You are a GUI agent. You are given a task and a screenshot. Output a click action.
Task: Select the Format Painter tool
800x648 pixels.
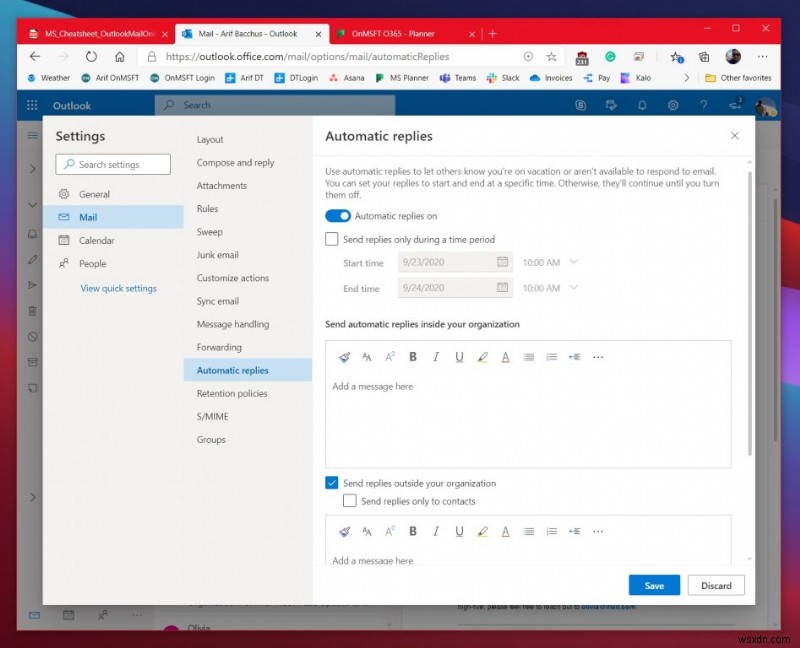(x=343, y=357)
